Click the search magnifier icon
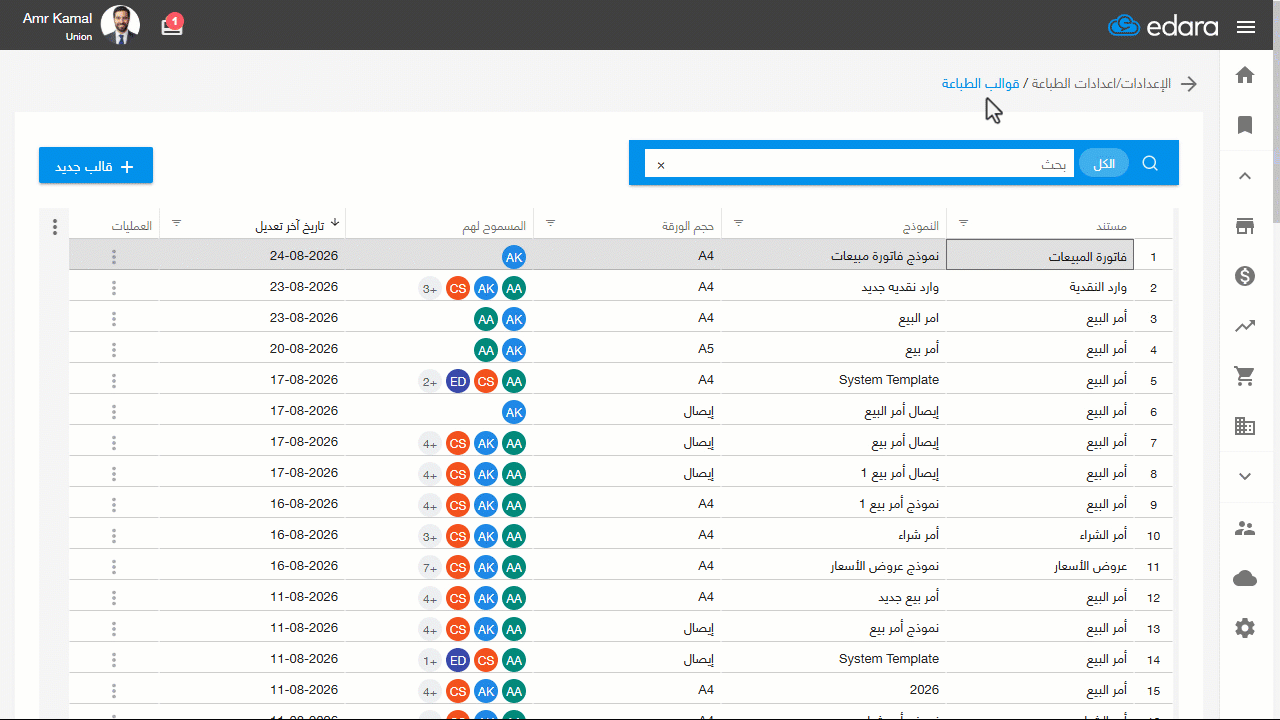 coord(1150,163)
